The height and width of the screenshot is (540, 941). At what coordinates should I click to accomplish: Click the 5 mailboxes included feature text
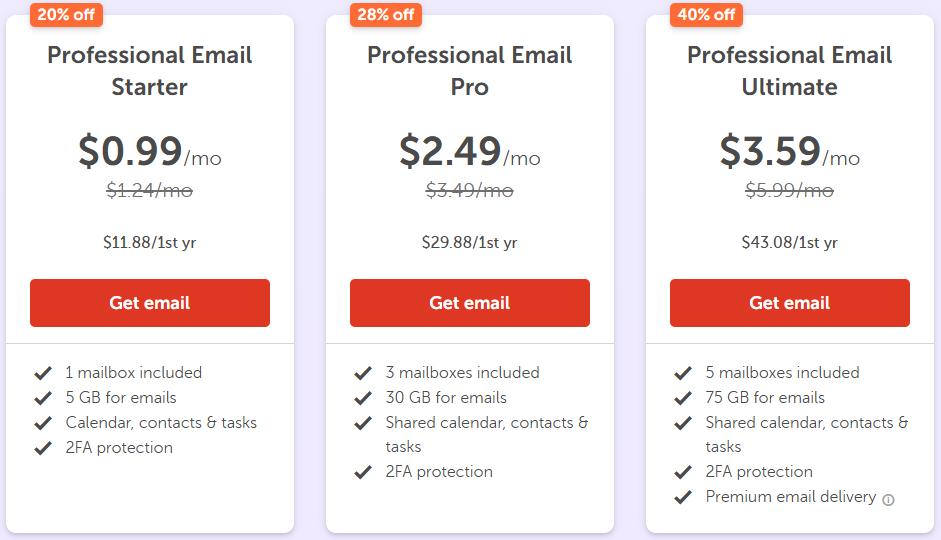point(782,372)
